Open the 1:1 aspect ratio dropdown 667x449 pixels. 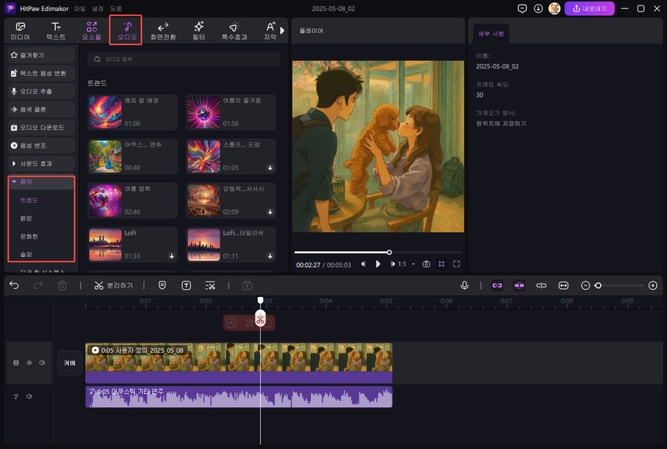click(x=406, y=264)
